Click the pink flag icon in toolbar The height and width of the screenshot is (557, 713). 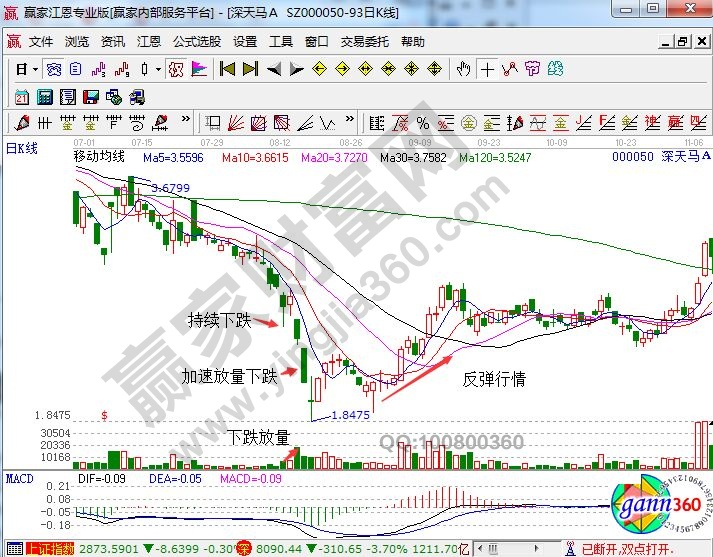tap(198, 69)
